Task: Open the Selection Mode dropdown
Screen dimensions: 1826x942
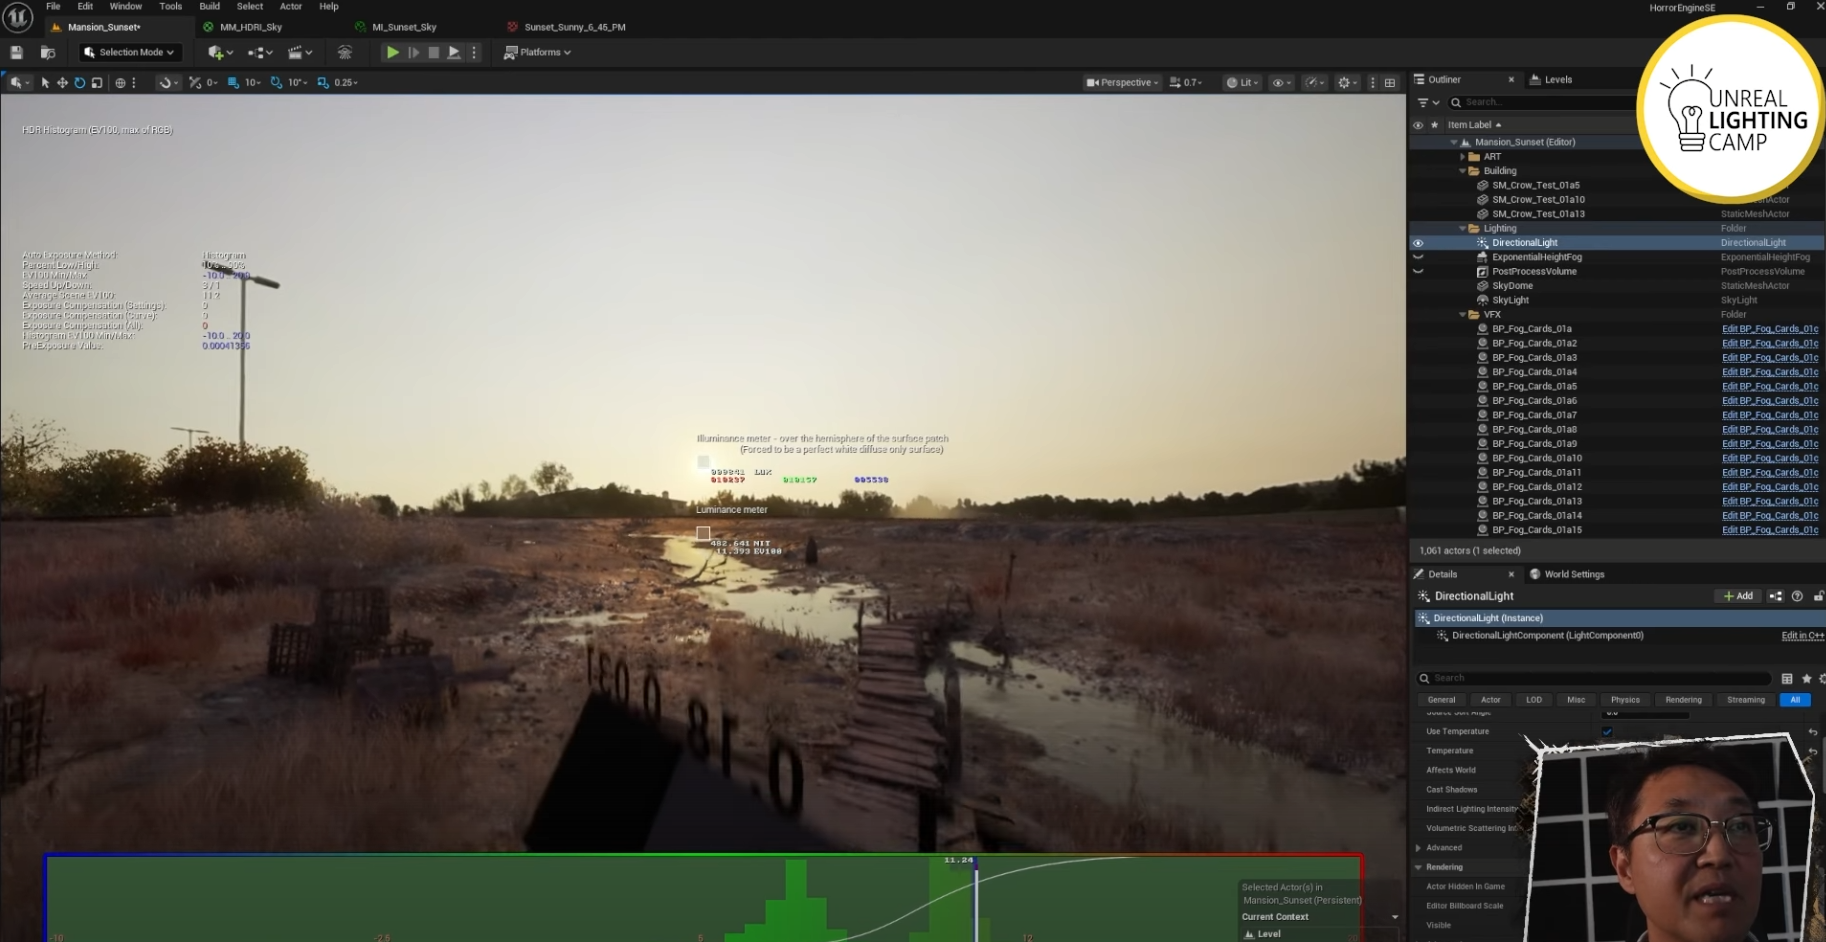Action: (x=129, y=52)
